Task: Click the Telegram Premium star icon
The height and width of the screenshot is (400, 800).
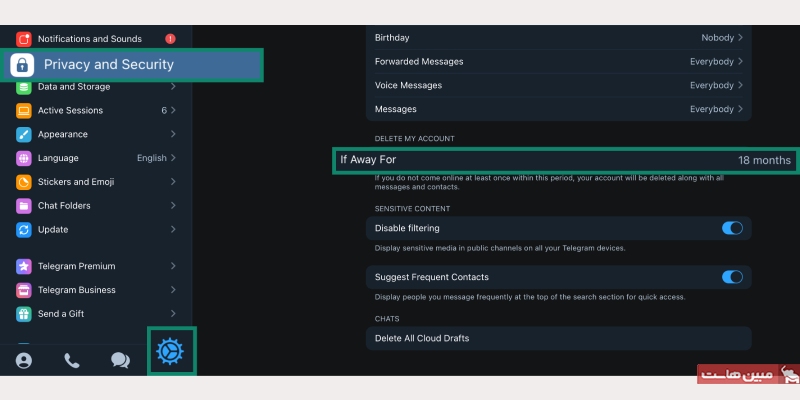Action: click(x=23, y=266)
